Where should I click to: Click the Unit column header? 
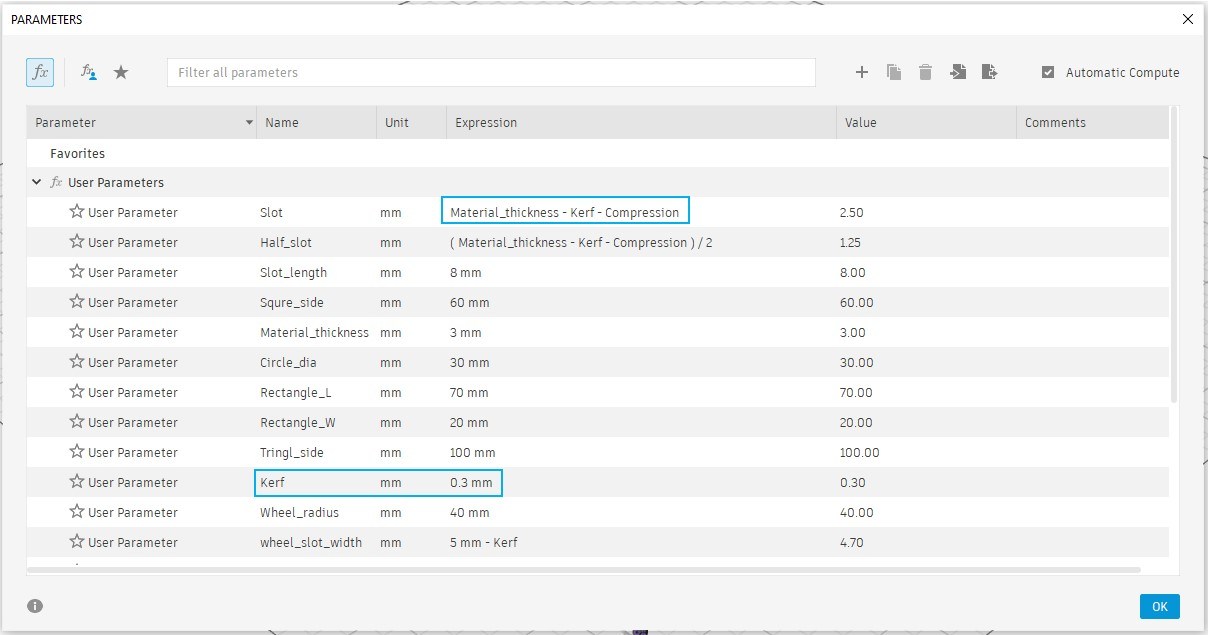click(x=411, y=123)
